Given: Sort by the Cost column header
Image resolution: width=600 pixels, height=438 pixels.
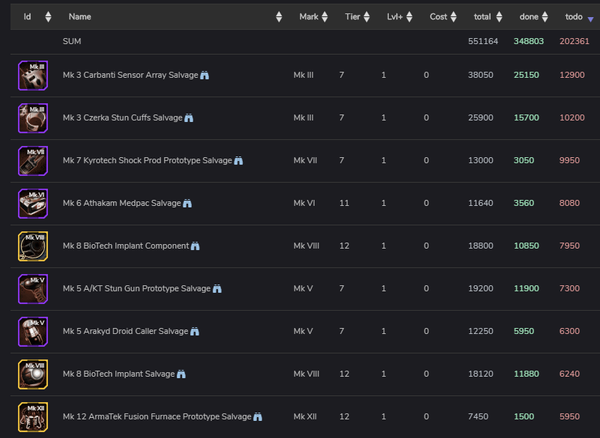Looking at the screenshot, I should click(438, 17).
